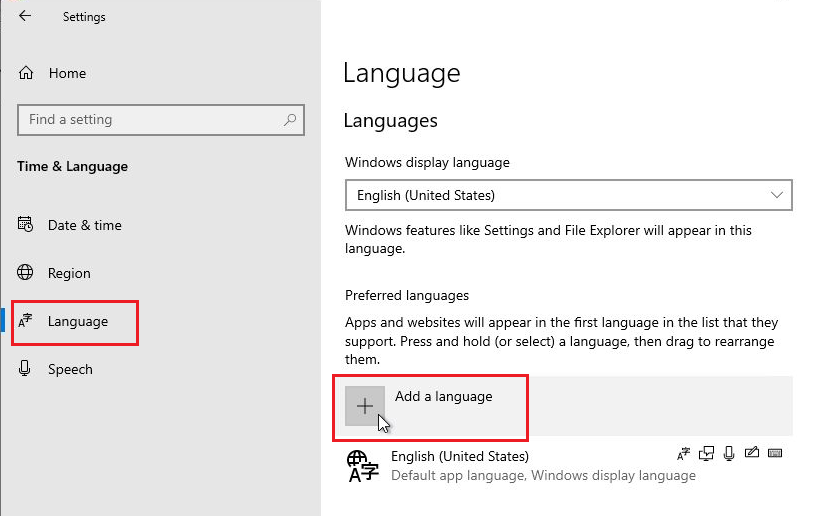
Task: Click the Home house icon
Action: [26, 72]
